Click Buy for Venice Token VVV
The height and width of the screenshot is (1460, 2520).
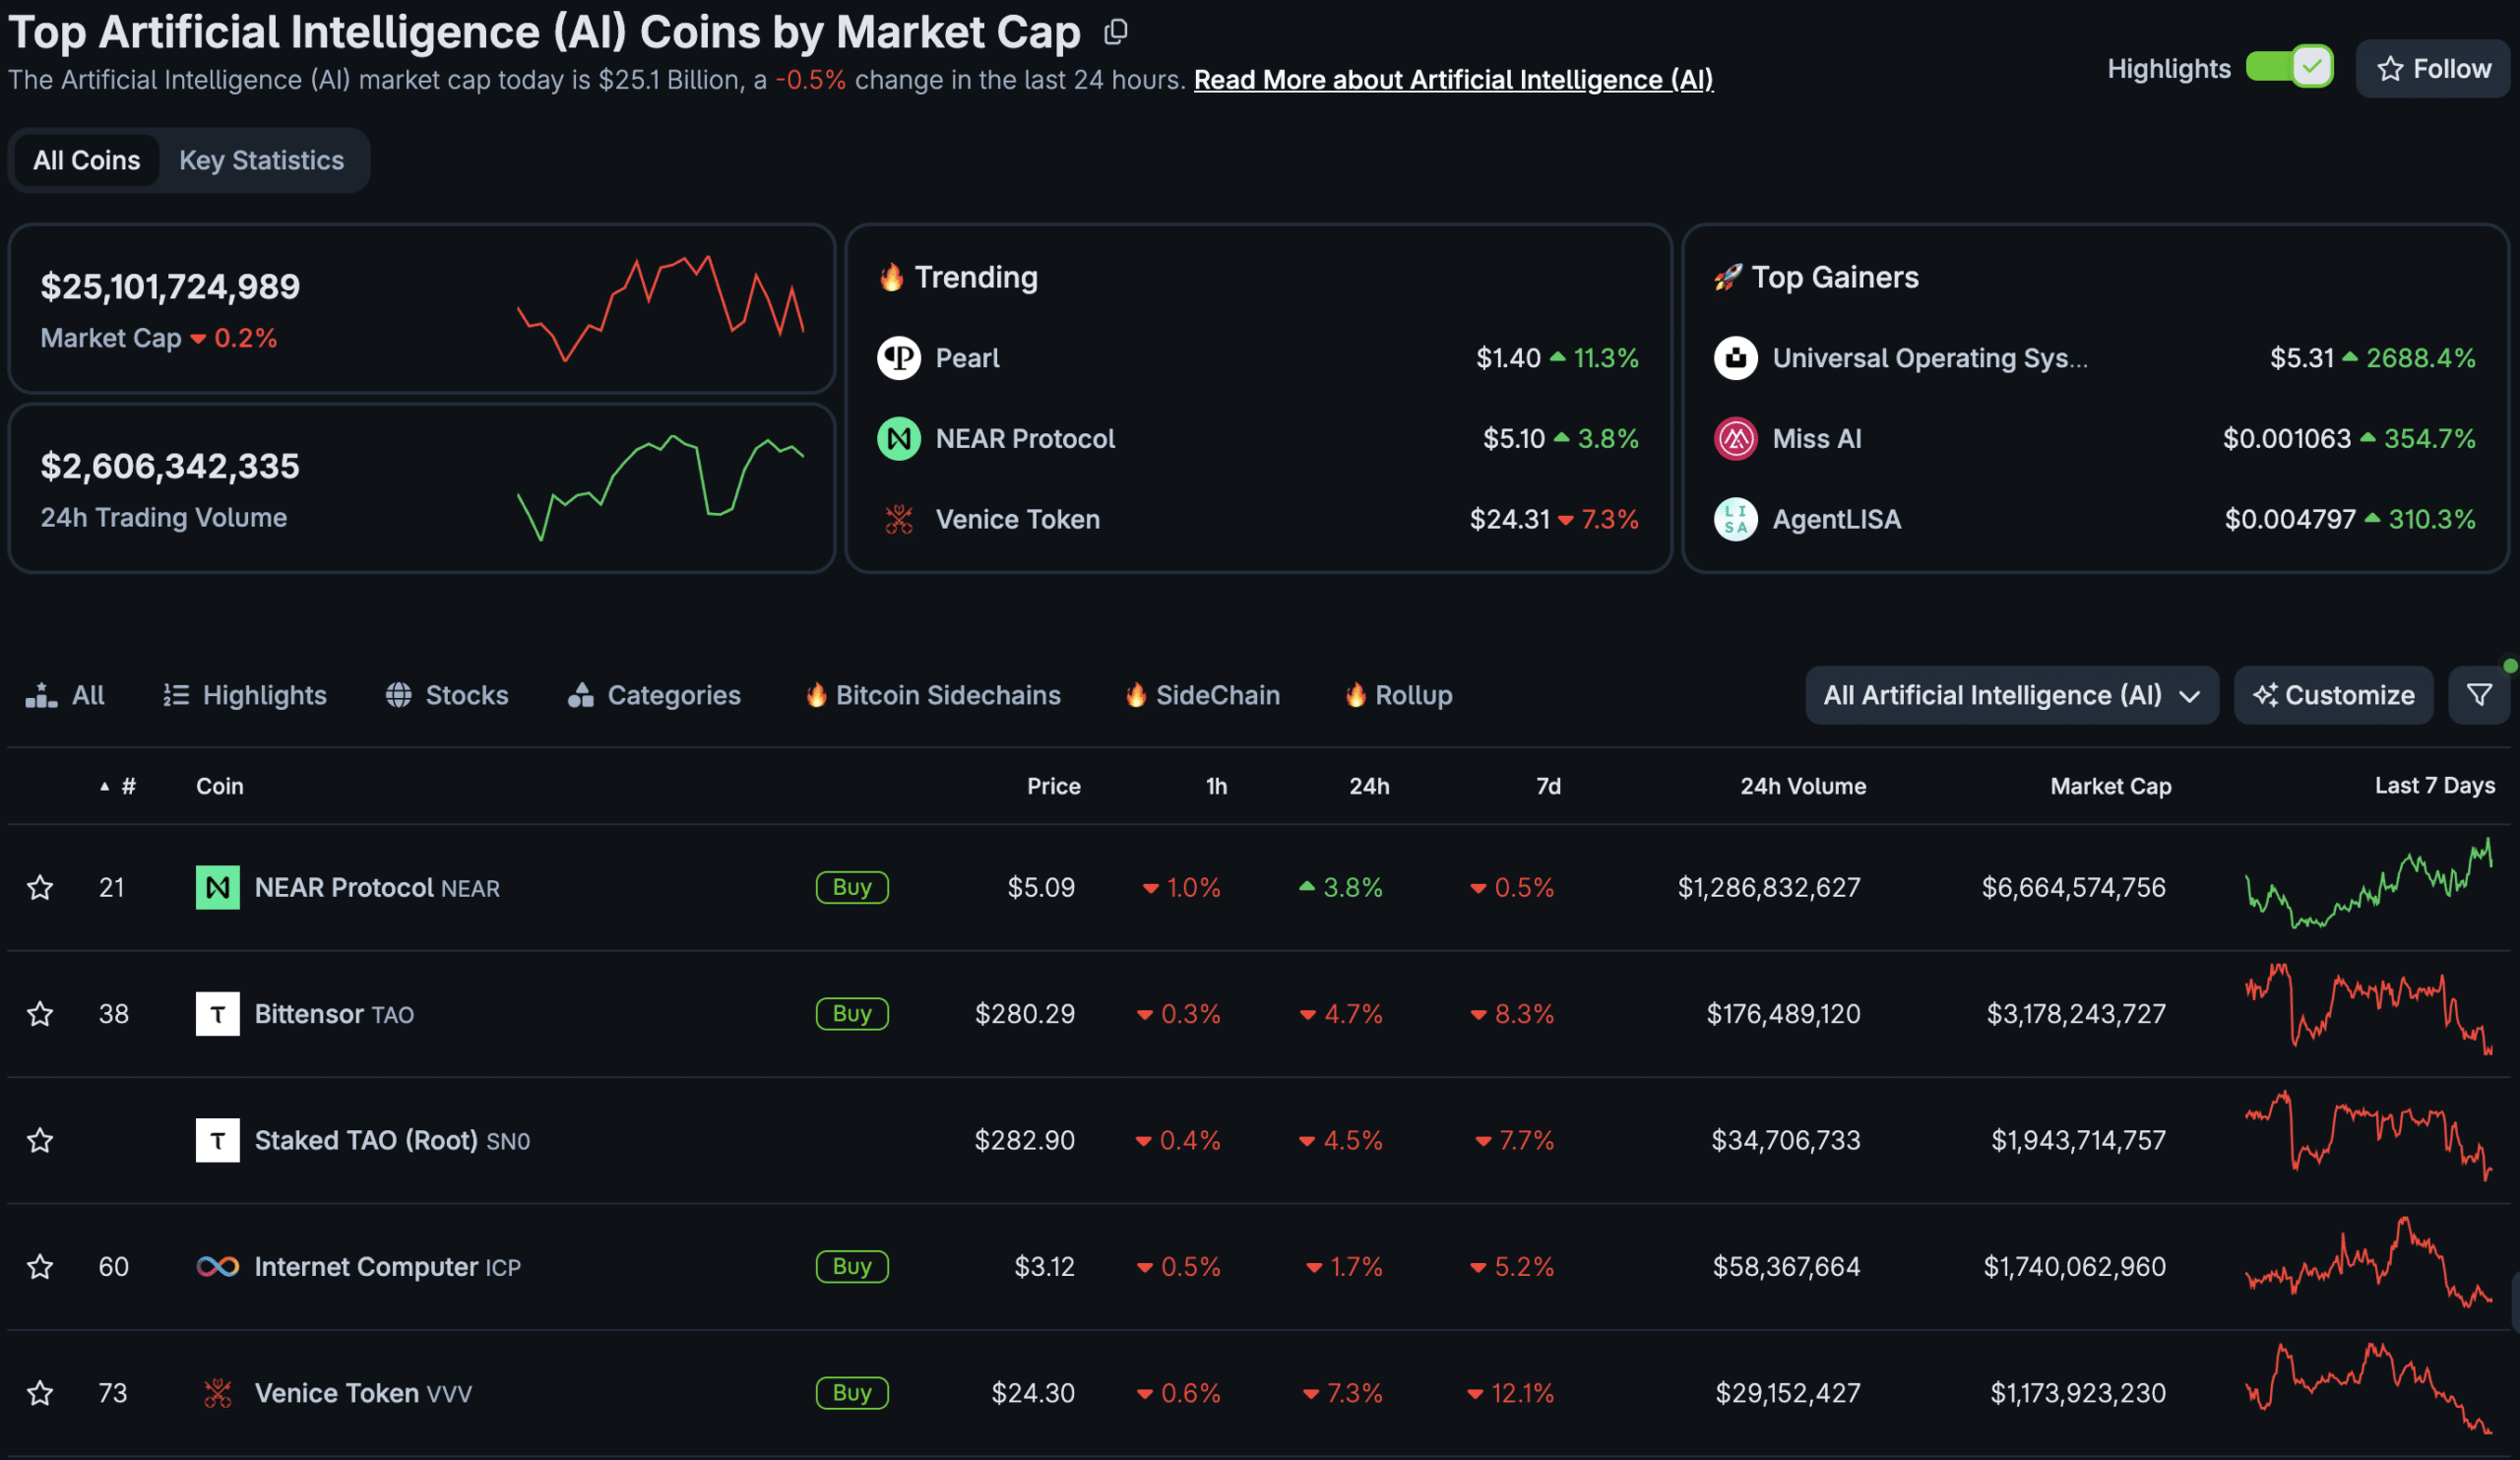pyautogui.click(x=852, y=1393)
